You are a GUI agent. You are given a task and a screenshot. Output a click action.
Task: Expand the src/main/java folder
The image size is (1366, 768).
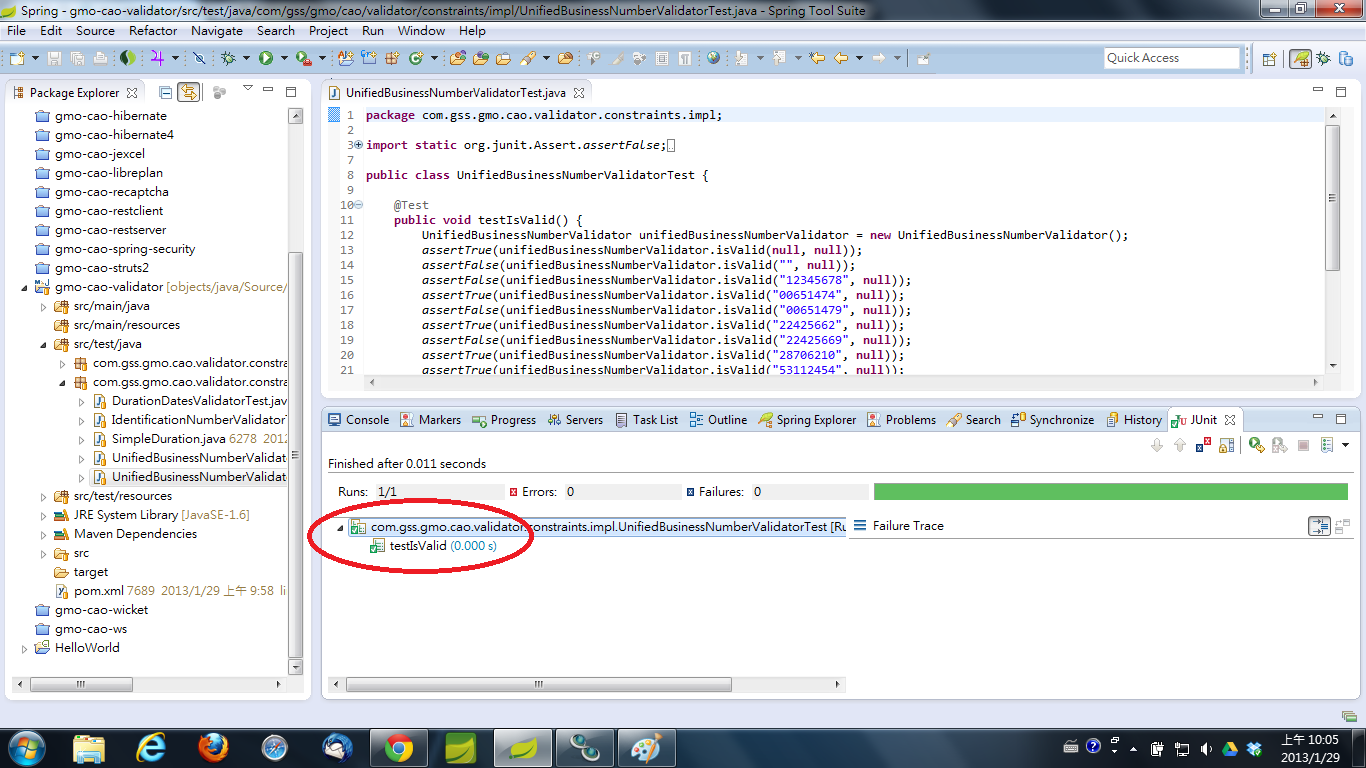coord(44,306)
